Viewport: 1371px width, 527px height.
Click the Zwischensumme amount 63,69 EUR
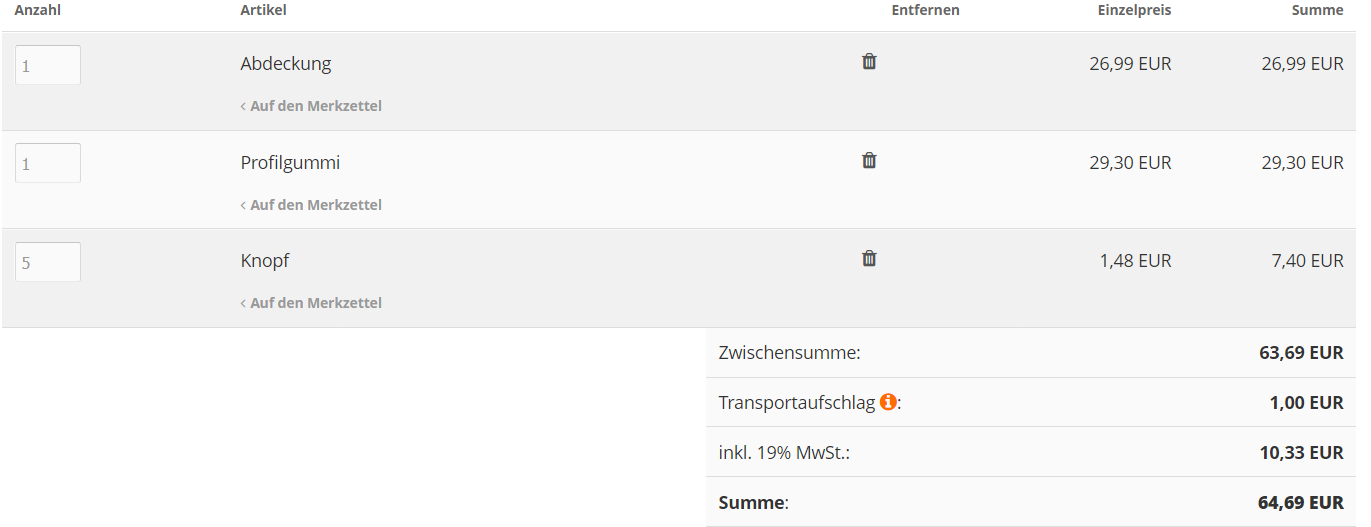click(x=1301, y=353)
